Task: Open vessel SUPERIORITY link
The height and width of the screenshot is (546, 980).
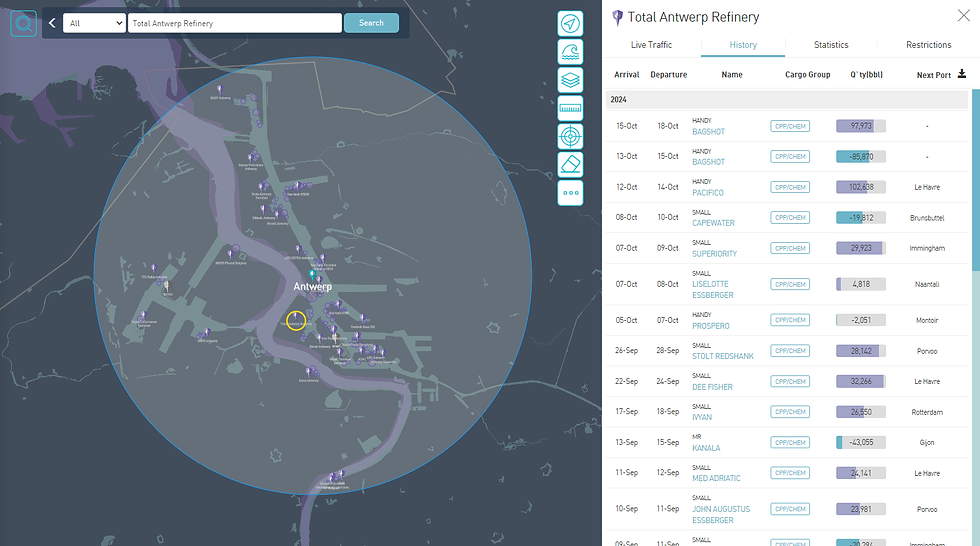Action: click(714, 254)
